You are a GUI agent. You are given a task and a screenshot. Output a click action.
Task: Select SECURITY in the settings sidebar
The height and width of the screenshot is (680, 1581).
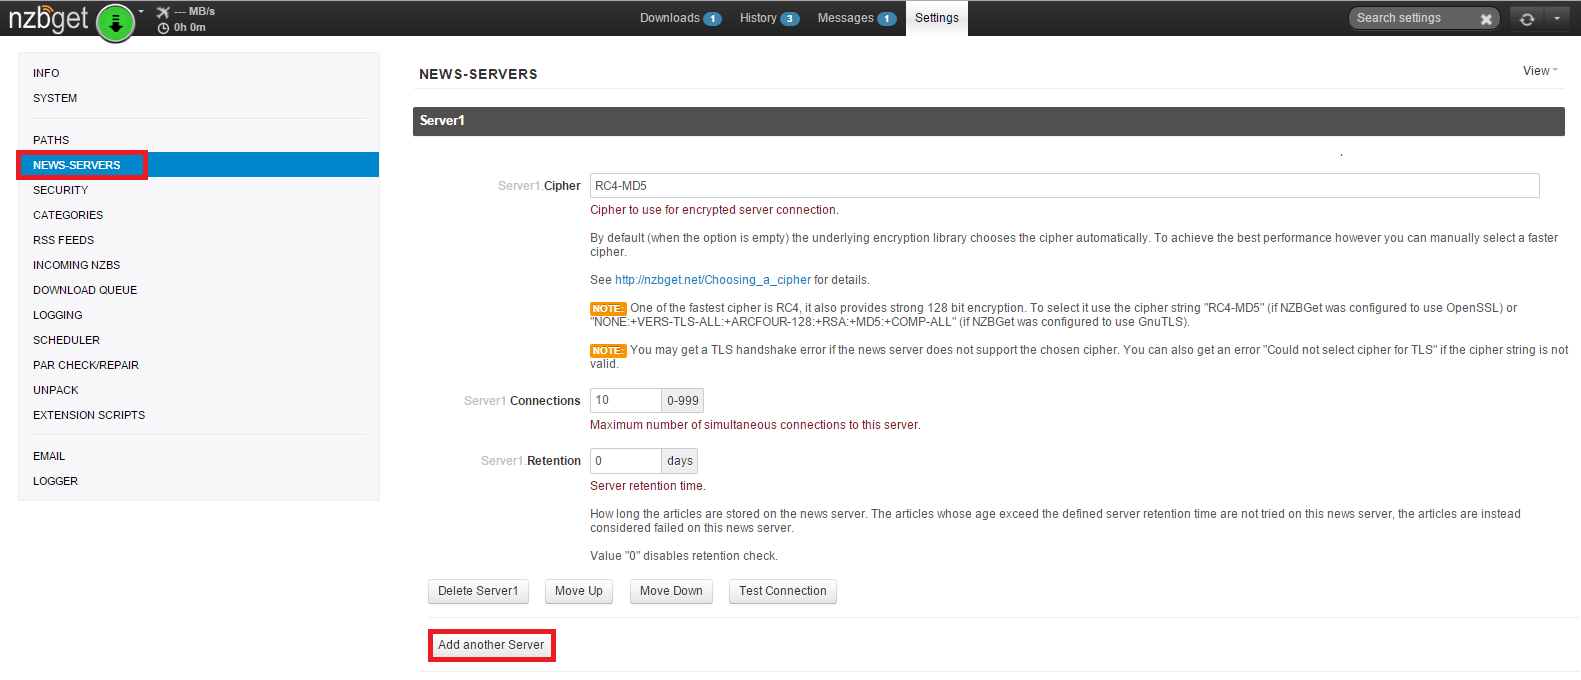61,190
